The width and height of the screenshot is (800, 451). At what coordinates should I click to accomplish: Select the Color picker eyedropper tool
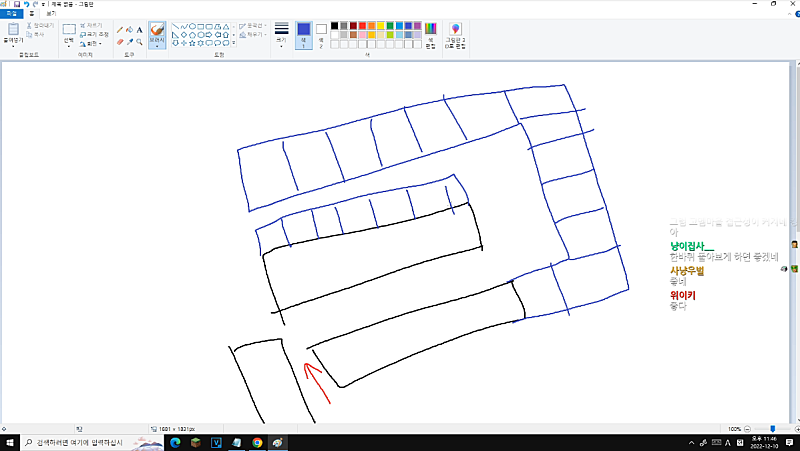point(130,42)
